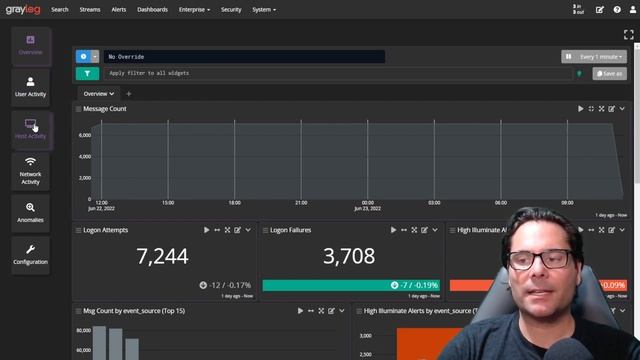This screenshot has width=640, height=360.
Task: Click the scratchpad edit icon in the top bar
Action: point(600,9)
